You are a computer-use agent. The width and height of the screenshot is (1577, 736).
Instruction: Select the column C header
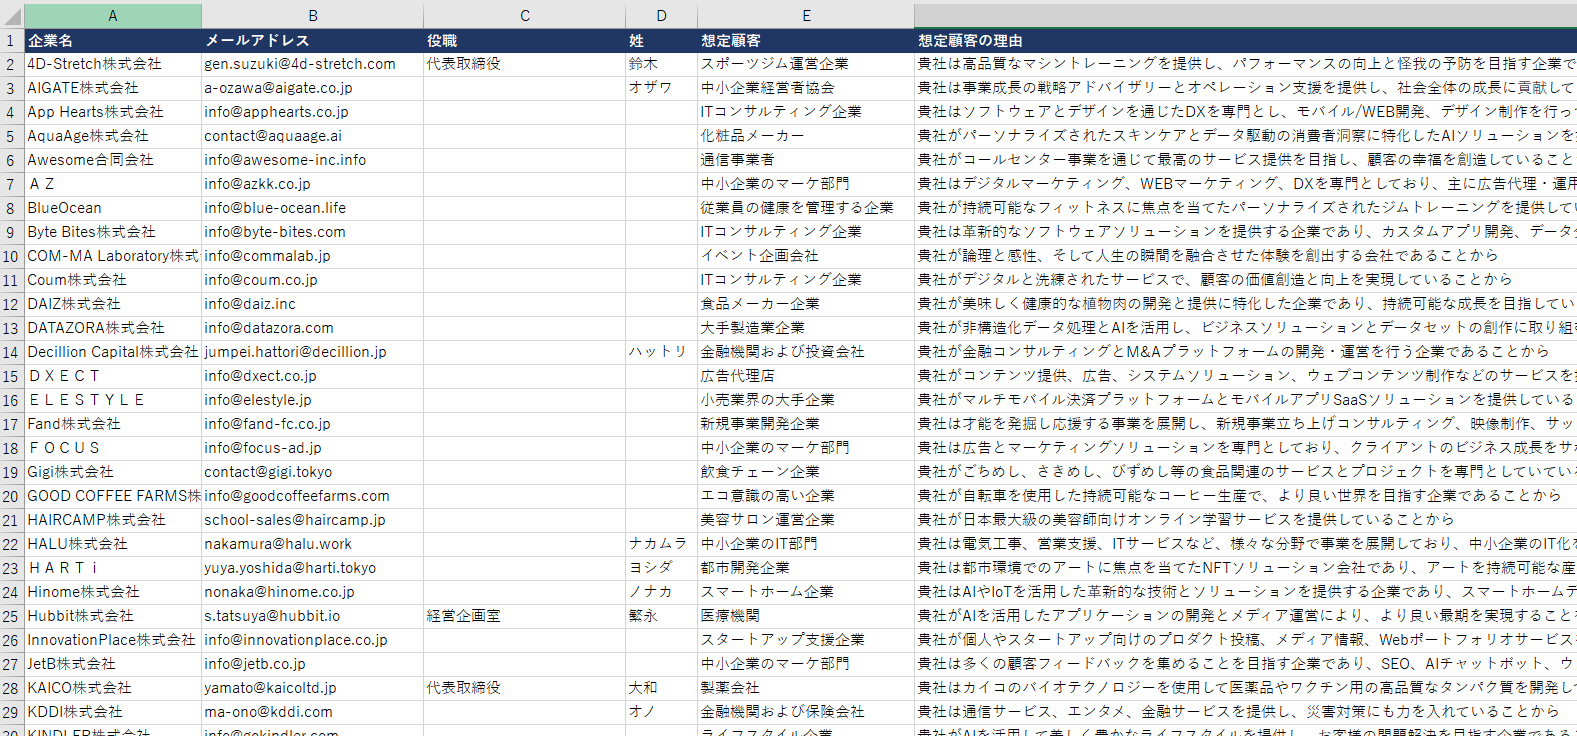(525, 16)
